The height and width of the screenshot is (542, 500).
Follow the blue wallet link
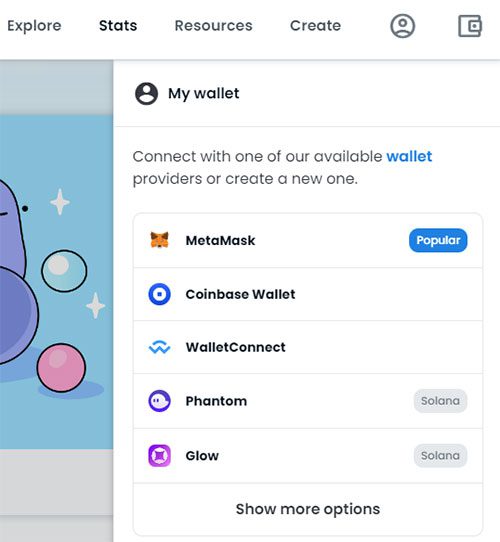pyautogui.click(x=409, y=156)
